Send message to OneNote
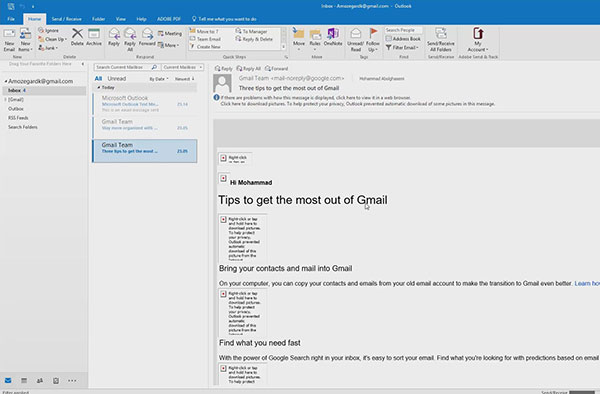 (x=333, y=37)
